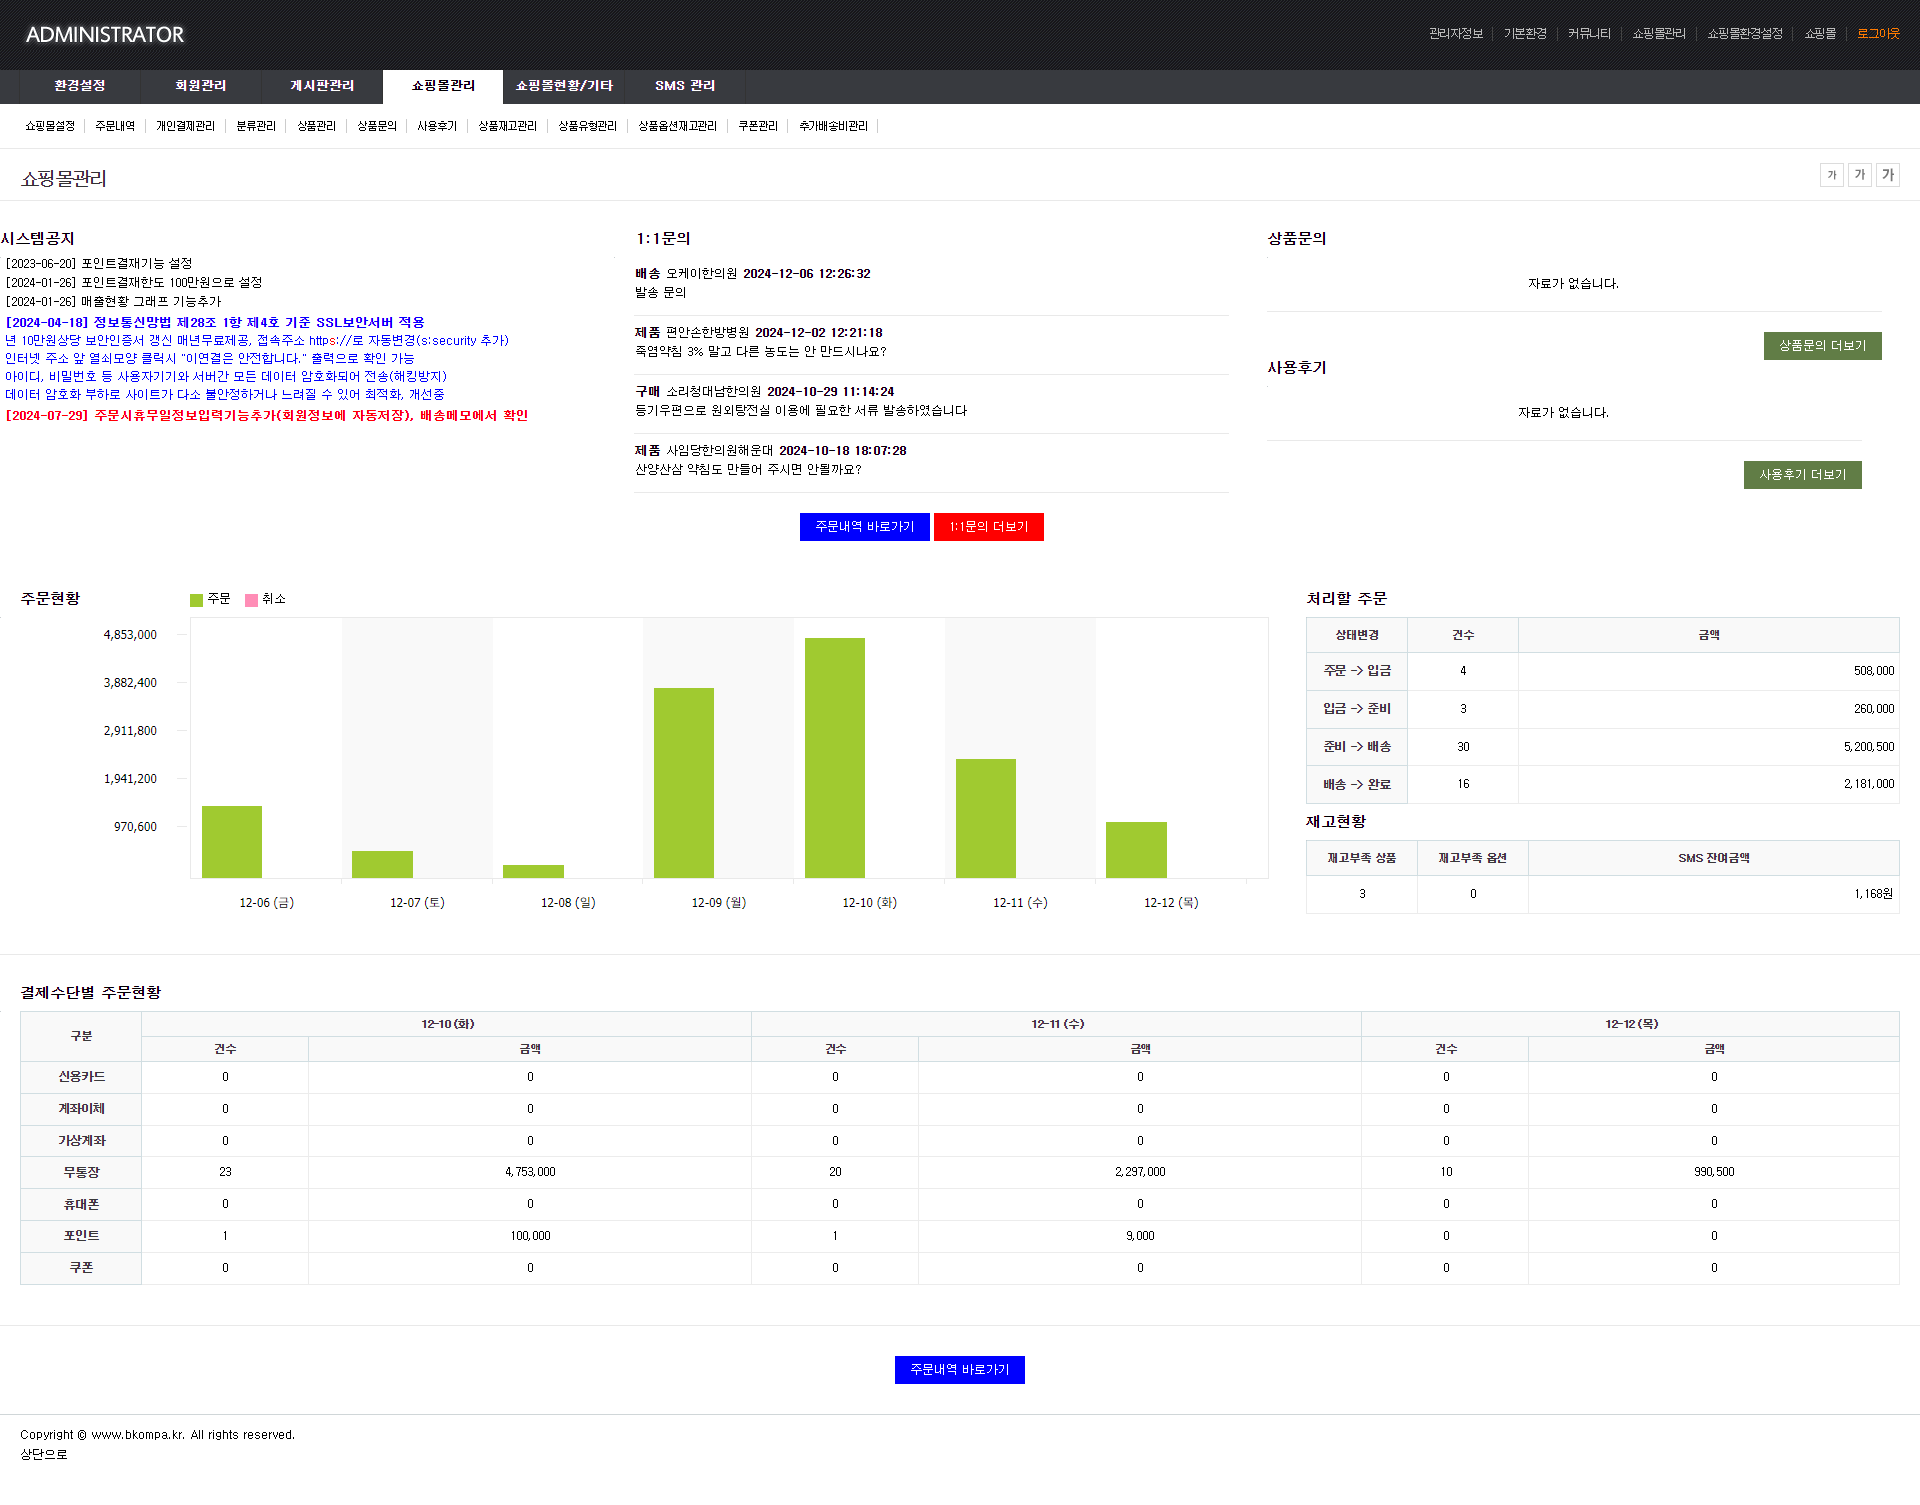Screen dimensions: 1920x1505
Task: Click the 상단으로 link in footer
Action: point(44,1455)
